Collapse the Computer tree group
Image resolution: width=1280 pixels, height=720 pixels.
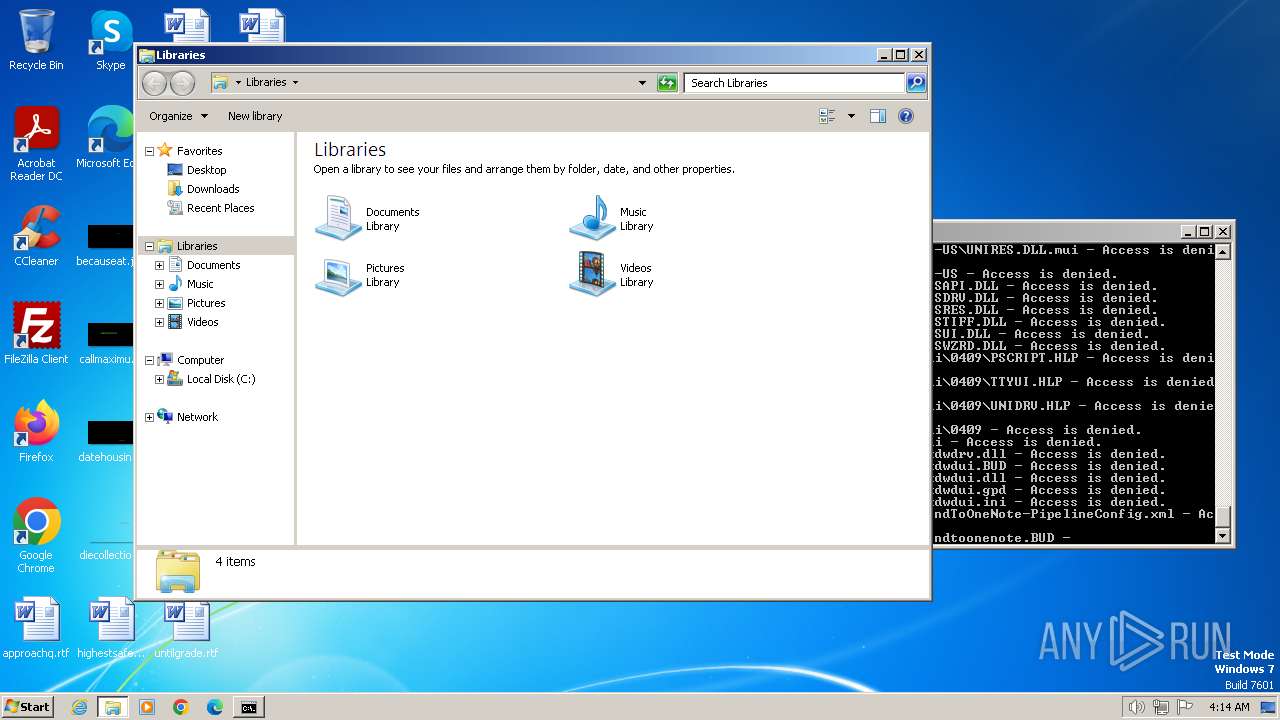point(150,360)
